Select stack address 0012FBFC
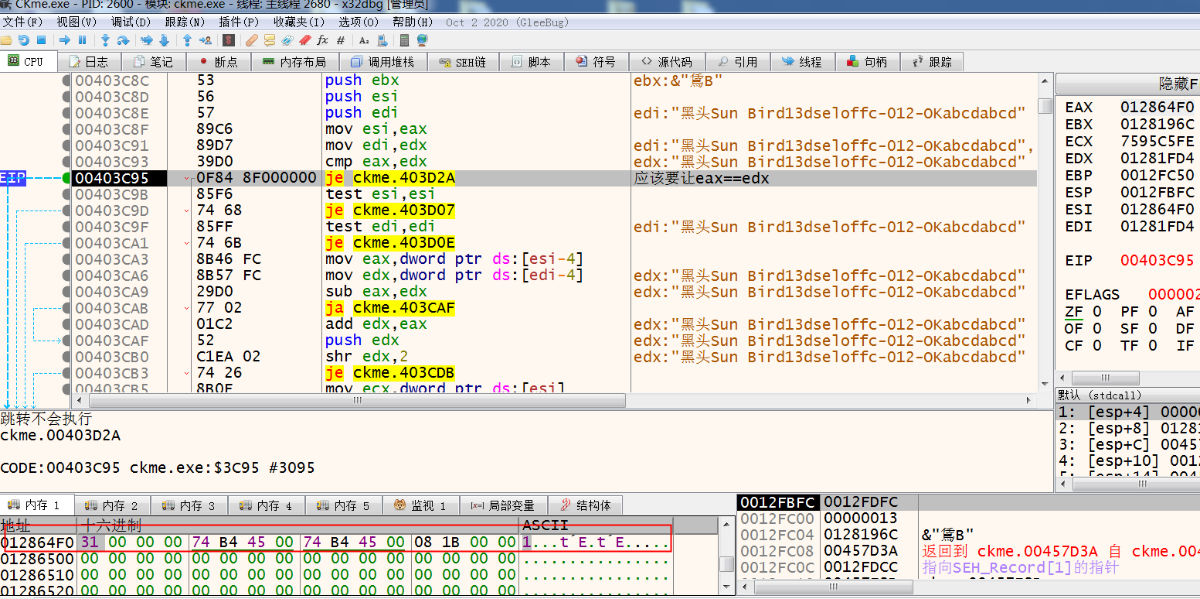This screenshot has height=599, width=1200. 778,502
